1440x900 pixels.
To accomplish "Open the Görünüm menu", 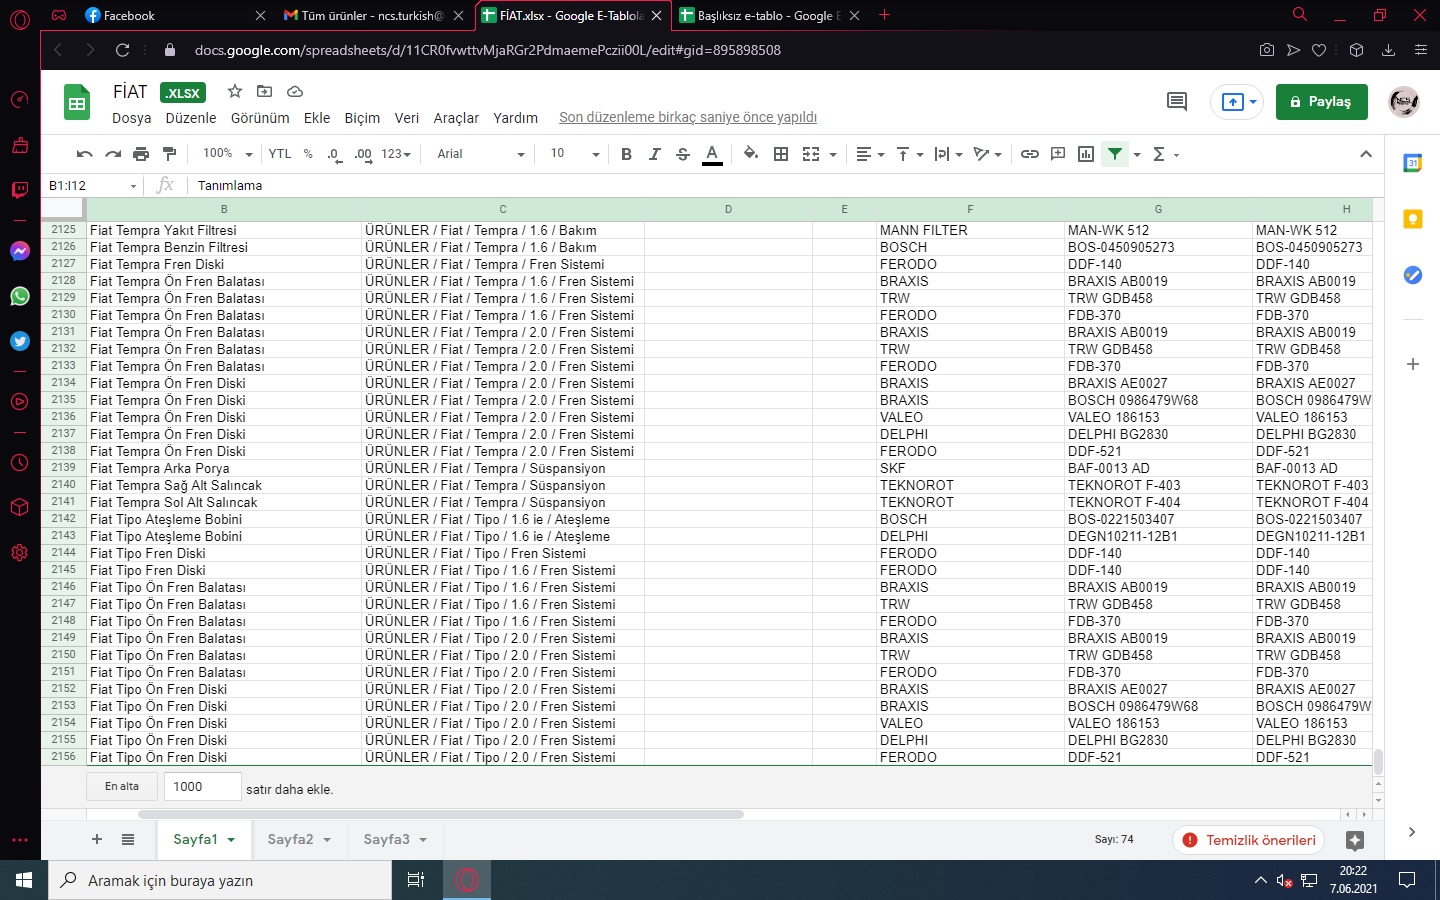I will pyautogui.click(x=260, y=118).
